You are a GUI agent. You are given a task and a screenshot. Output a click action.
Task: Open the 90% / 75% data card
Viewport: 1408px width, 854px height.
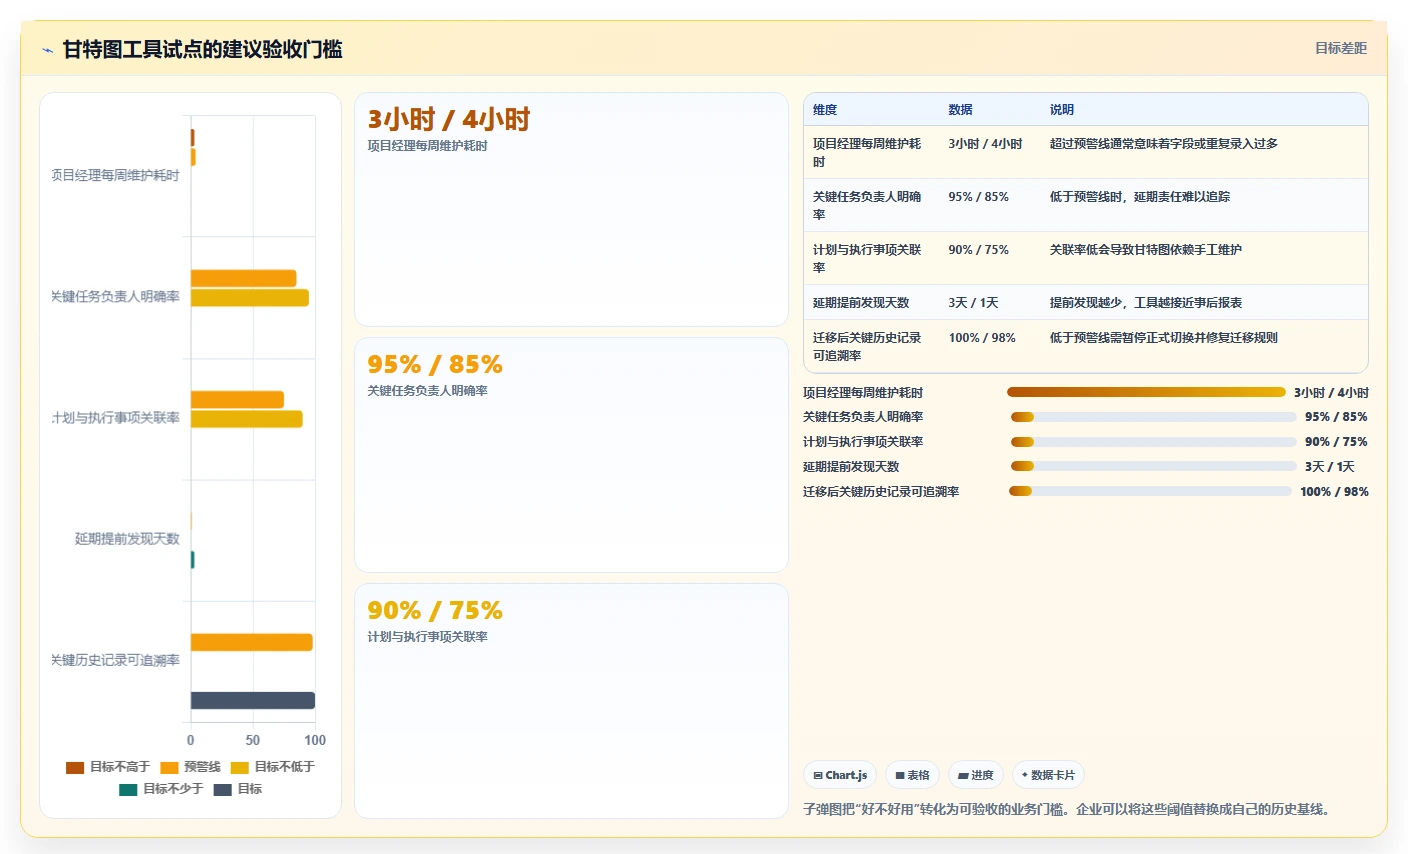click(x=571, y=701)
